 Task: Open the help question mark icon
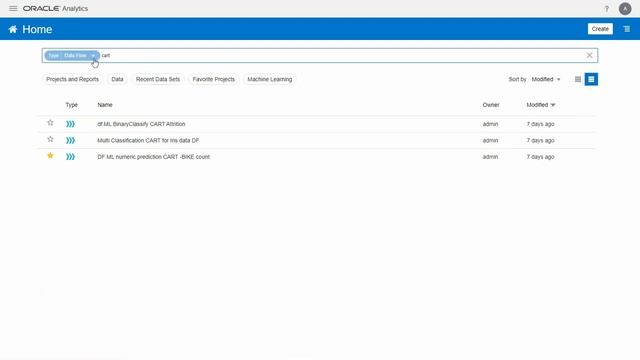[607, 9]
